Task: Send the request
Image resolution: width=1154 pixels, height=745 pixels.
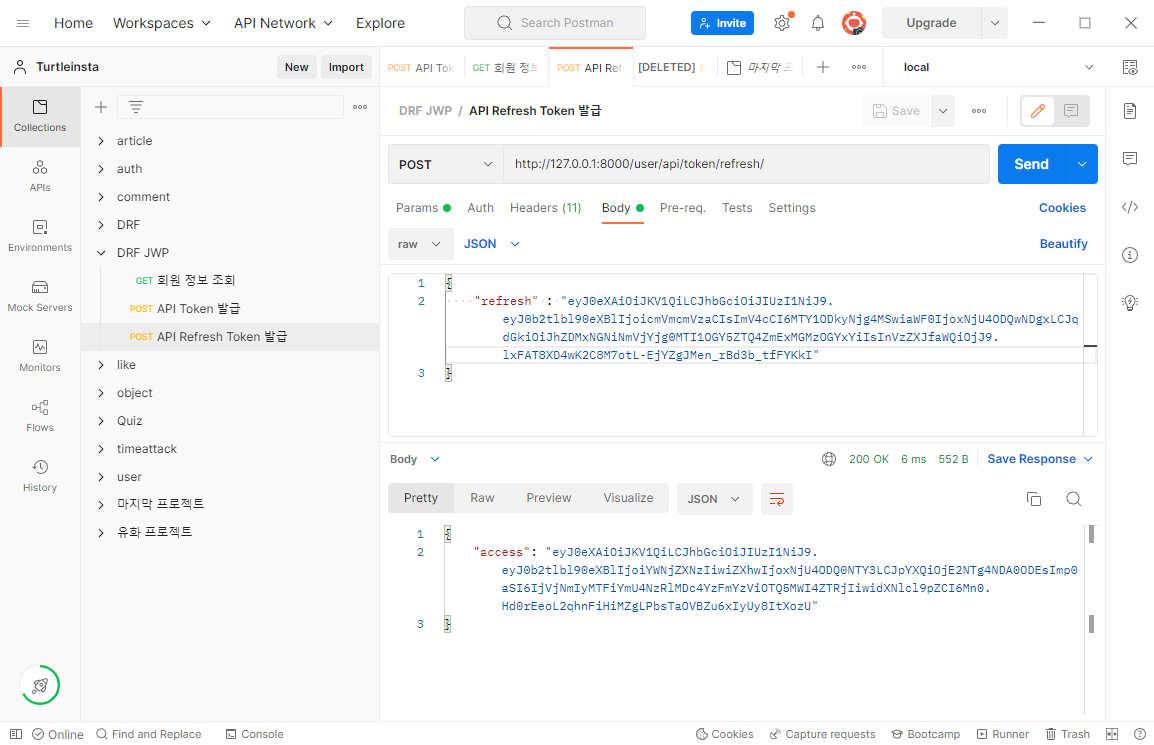Action: (1031, 164)
